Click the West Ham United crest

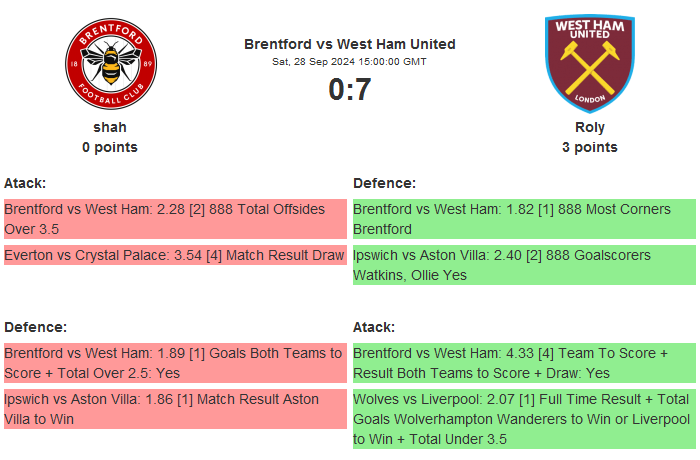[589, 65]
